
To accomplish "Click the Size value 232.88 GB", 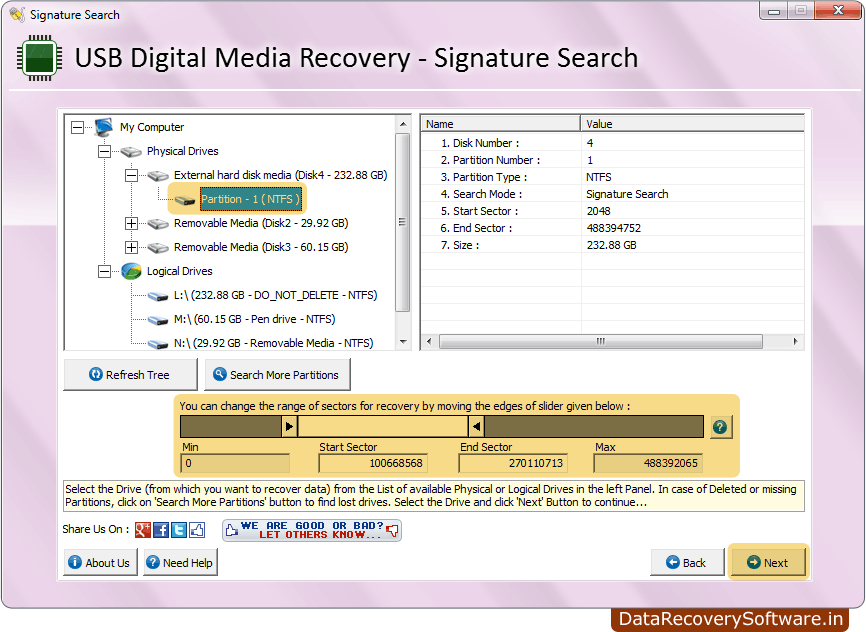I will [611, 245].
